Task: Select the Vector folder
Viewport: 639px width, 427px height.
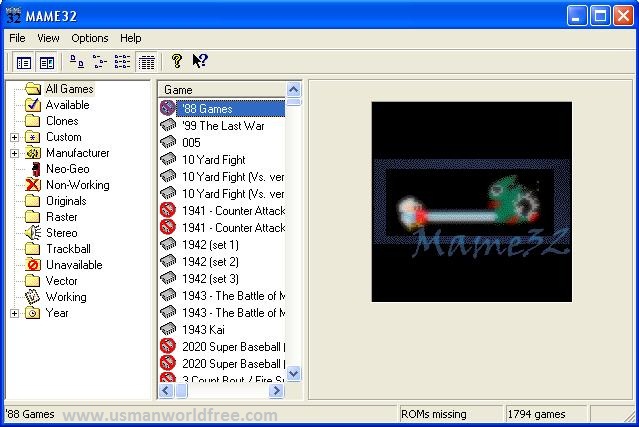Action: click(61, 281)
